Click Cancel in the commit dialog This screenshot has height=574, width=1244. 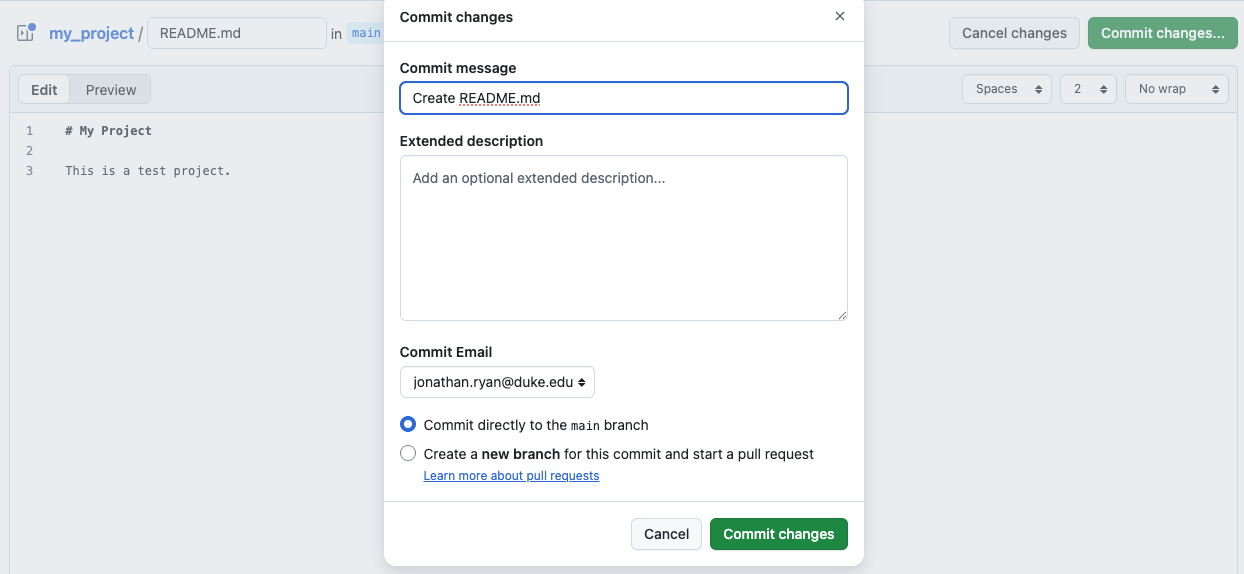click(x=666, y=534)
